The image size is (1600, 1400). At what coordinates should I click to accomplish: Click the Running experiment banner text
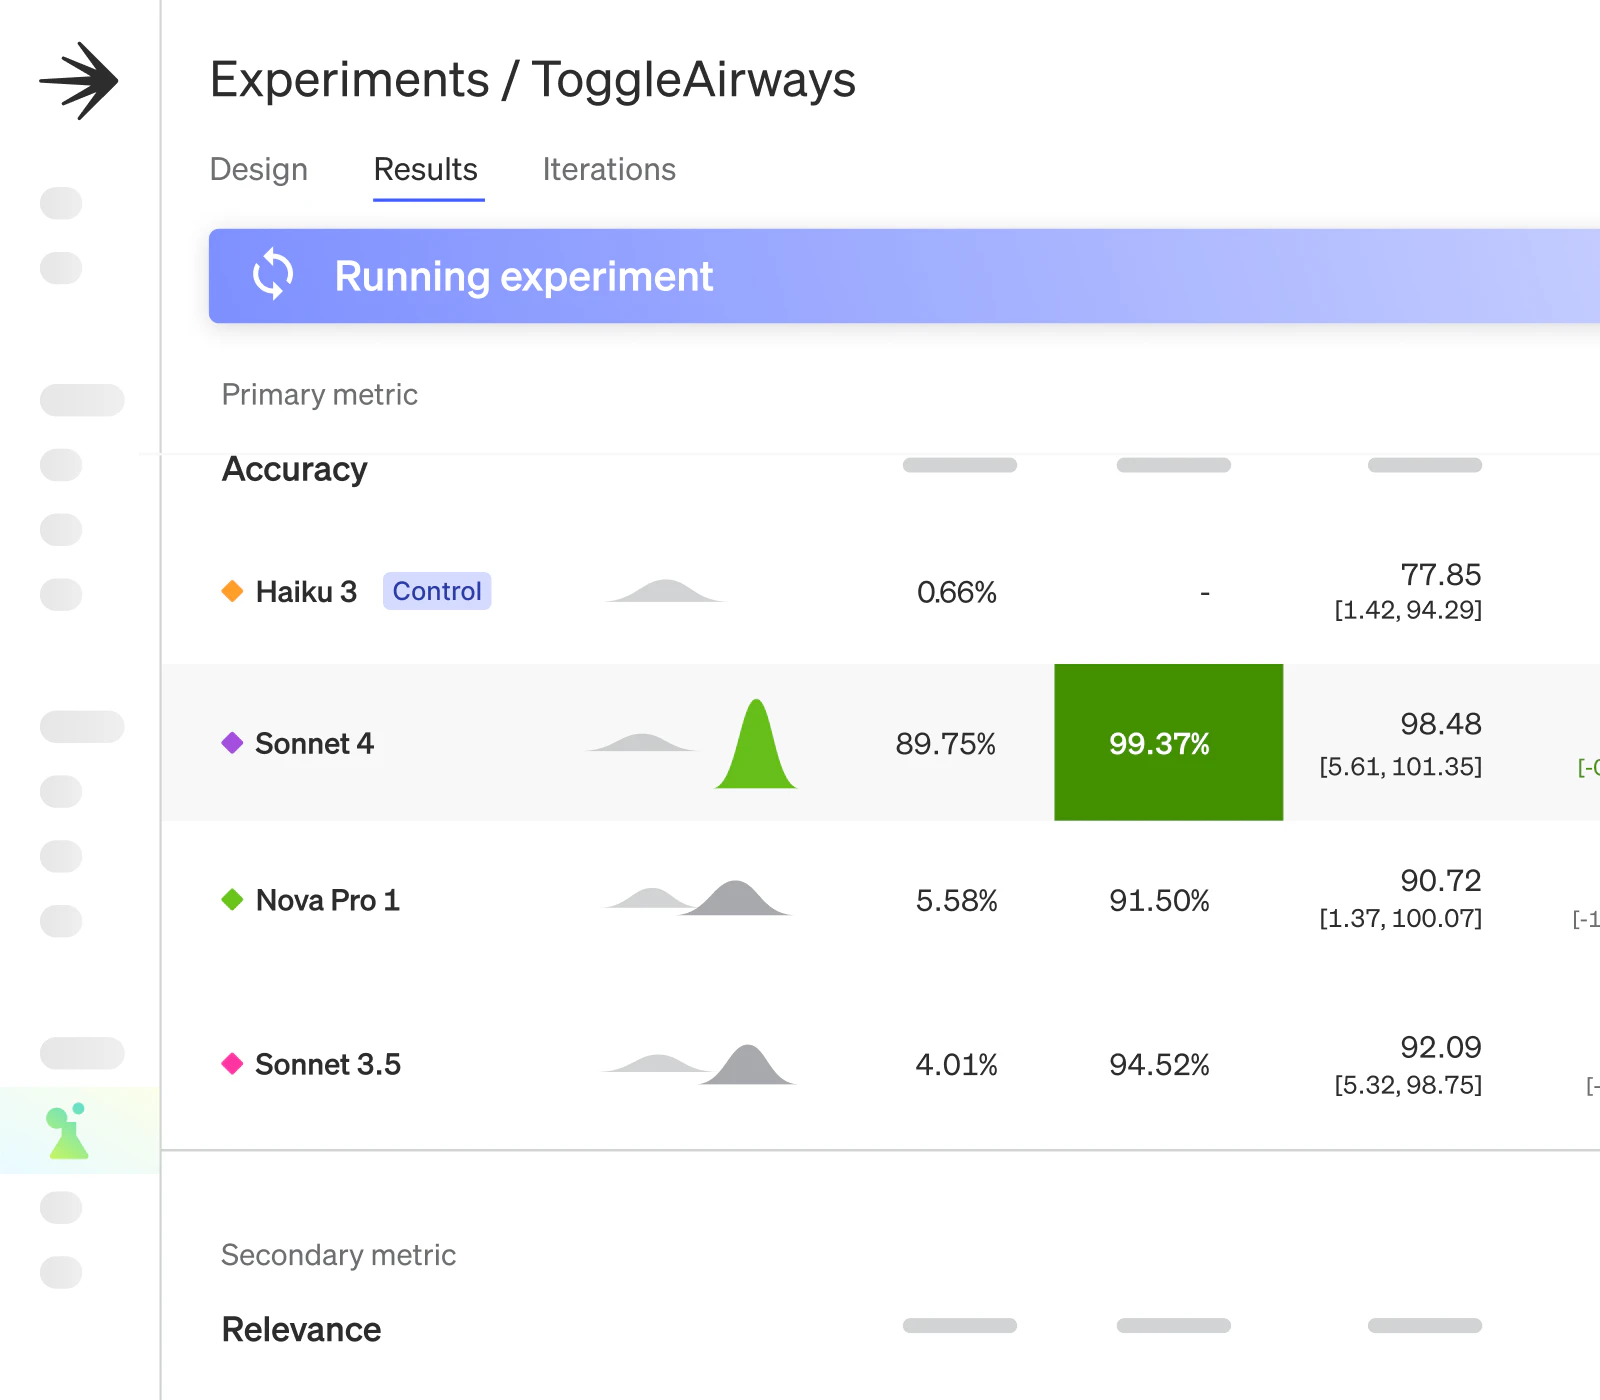(524, 277)
